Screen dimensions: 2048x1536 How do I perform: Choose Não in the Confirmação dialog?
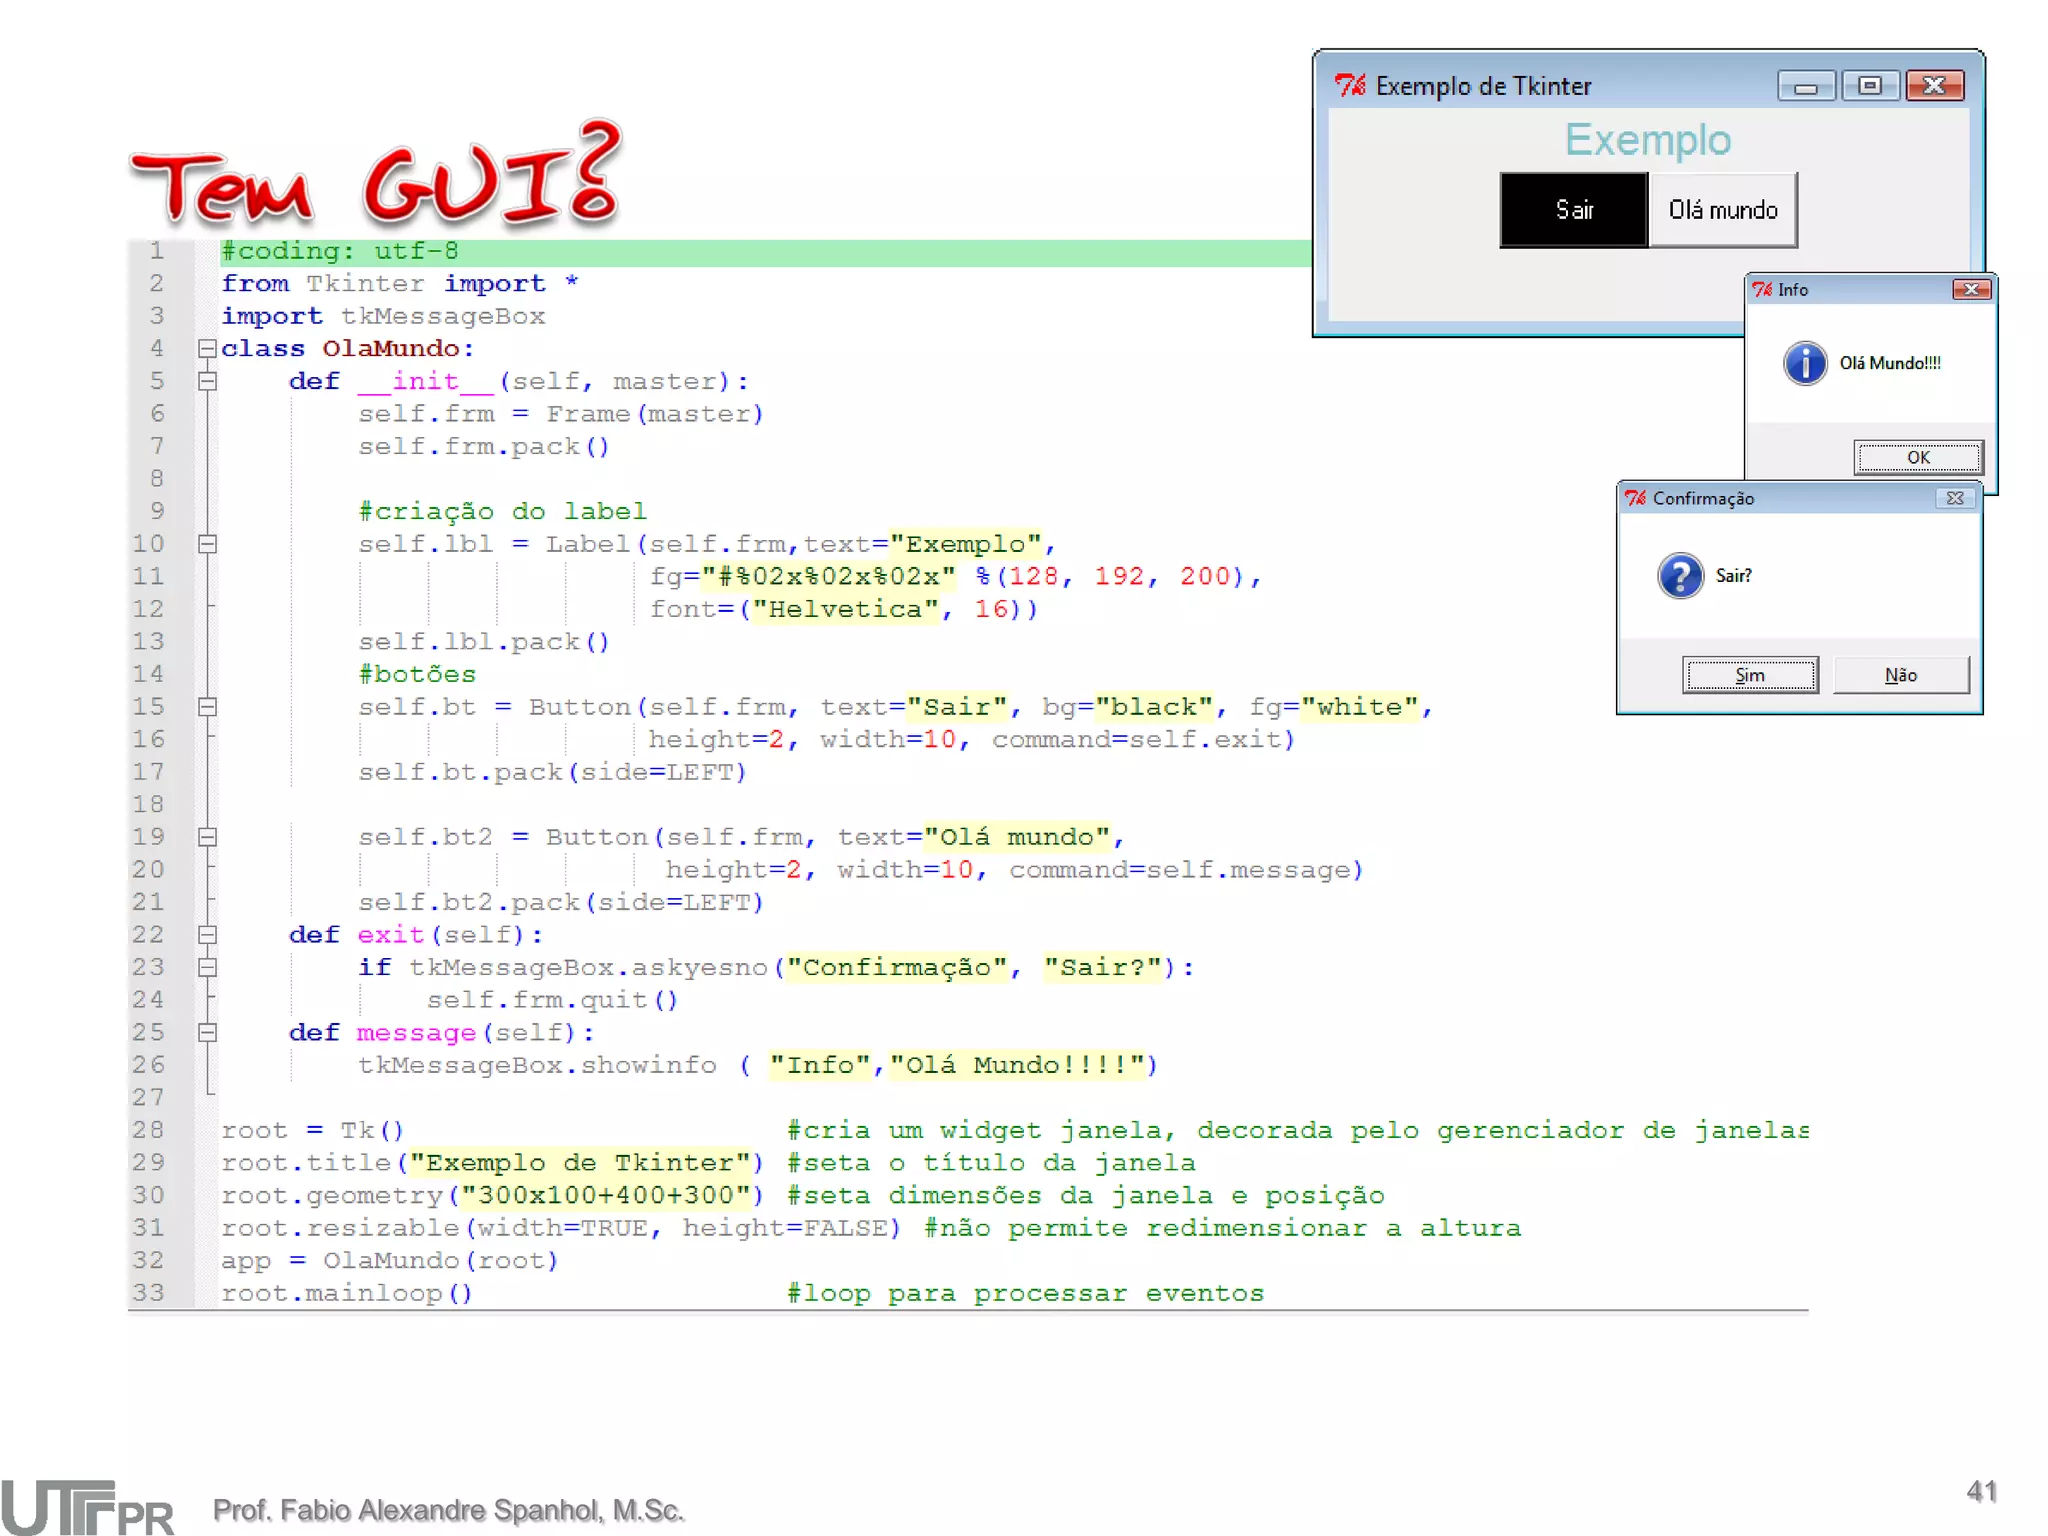[x=1900, y=675]
